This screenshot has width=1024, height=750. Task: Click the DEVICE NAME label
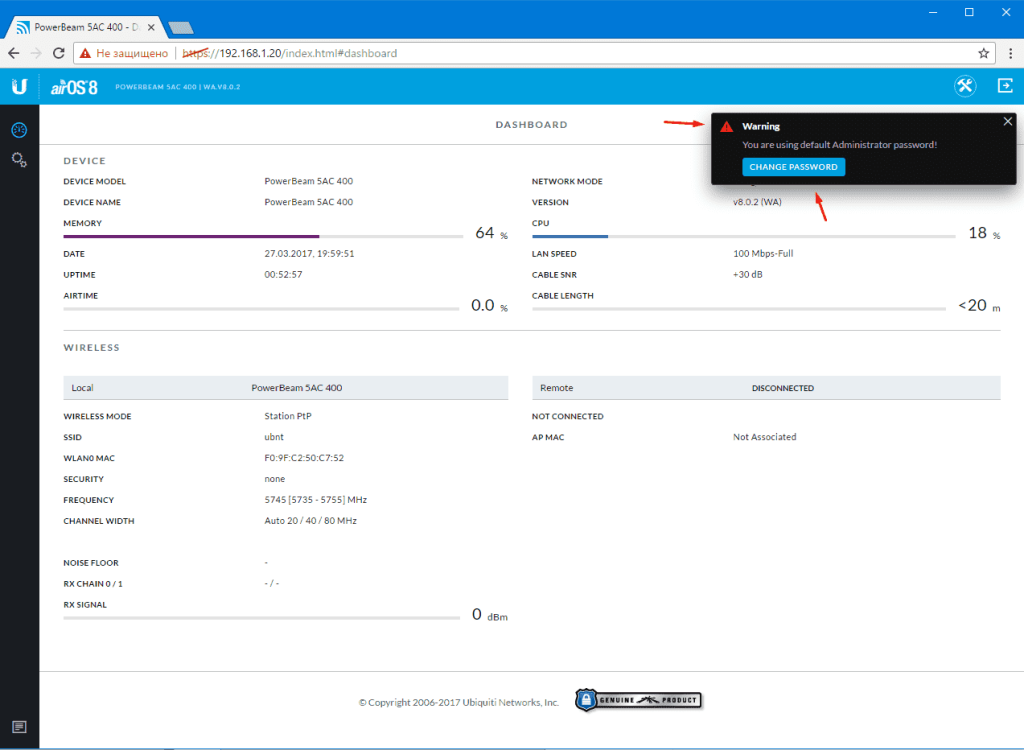(x=92, y=202)
